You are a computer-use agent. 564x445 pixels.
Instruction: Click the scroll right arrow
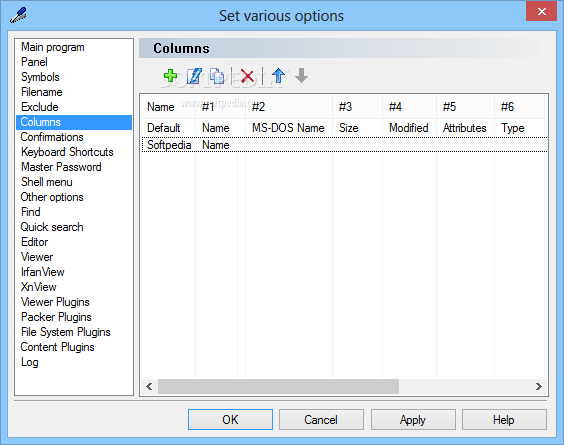click(538, 386)
